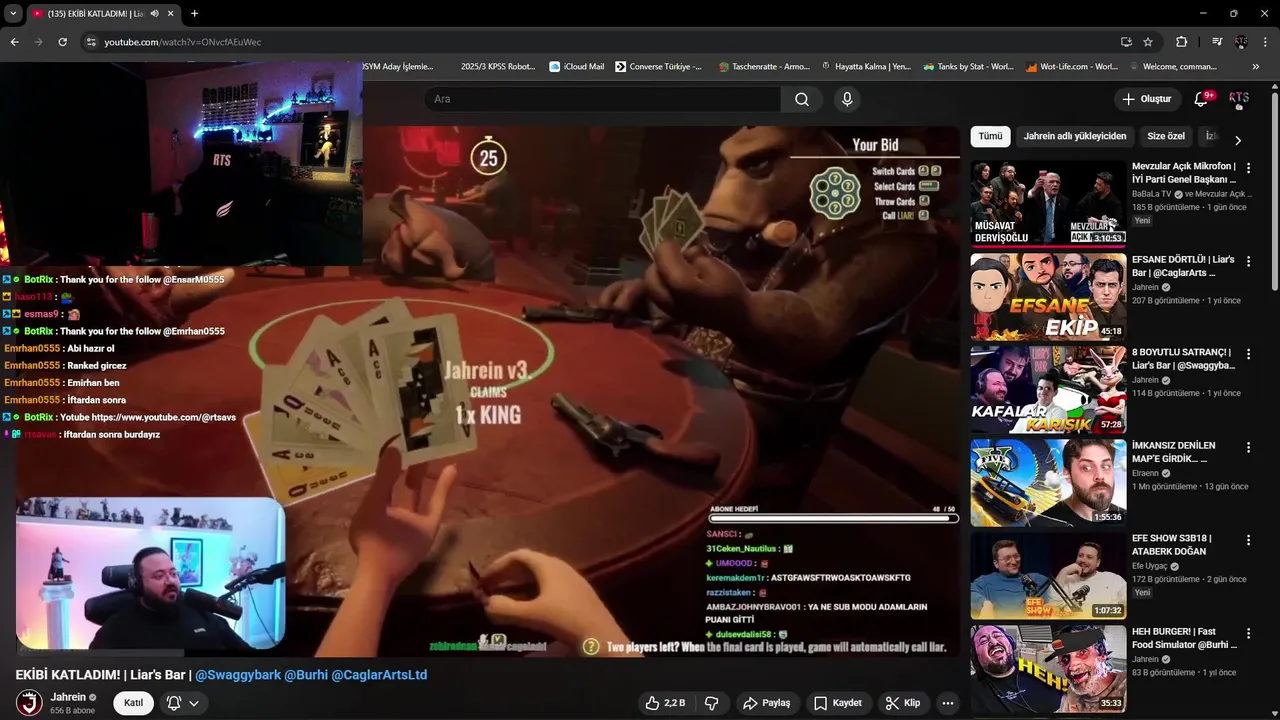Screen dimensions: 1280x720
Task: Open the more actions ellipsis below the video
Action: pyautogui.click(x=947, y=703)
